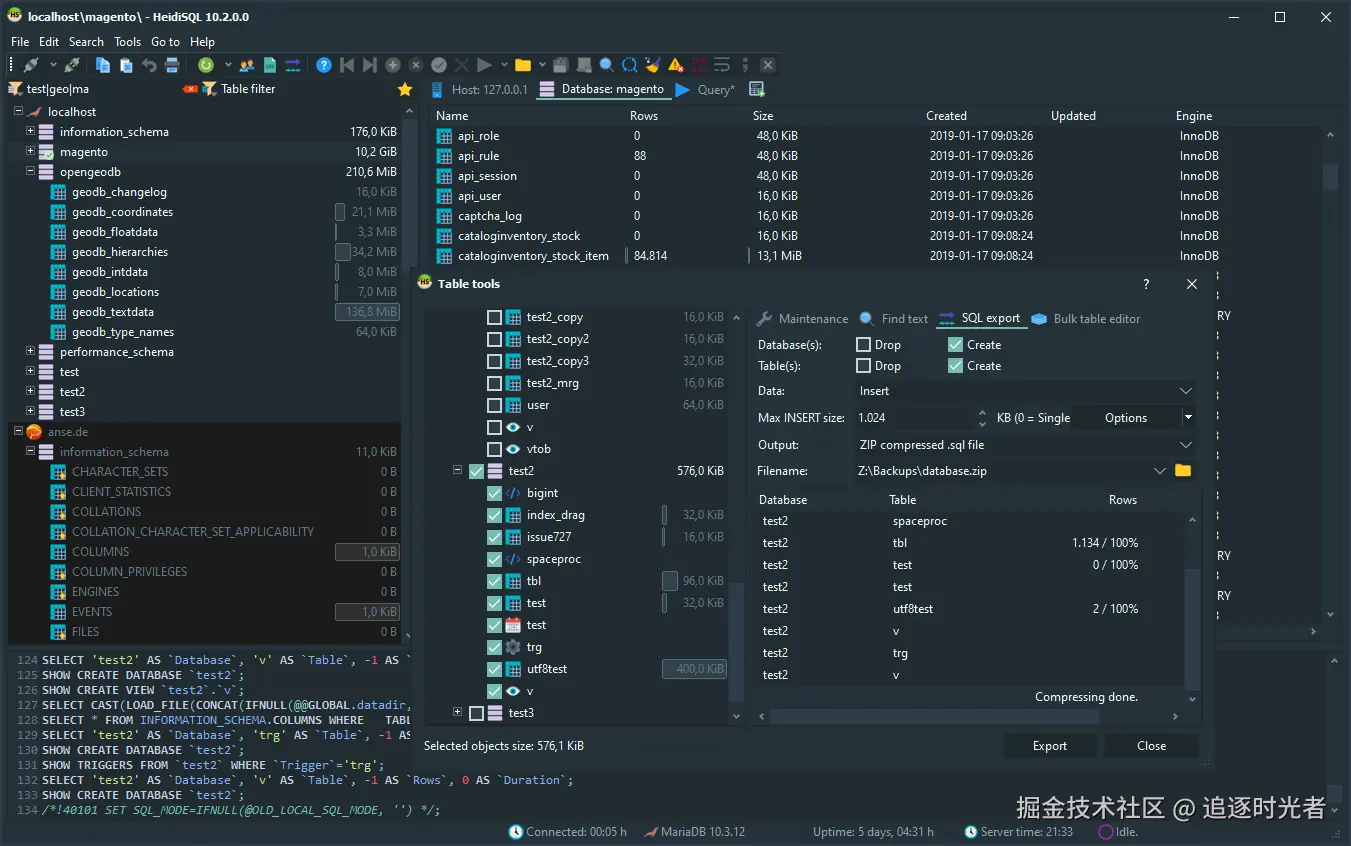Click the Print icon in toolbar

(172, 65)
